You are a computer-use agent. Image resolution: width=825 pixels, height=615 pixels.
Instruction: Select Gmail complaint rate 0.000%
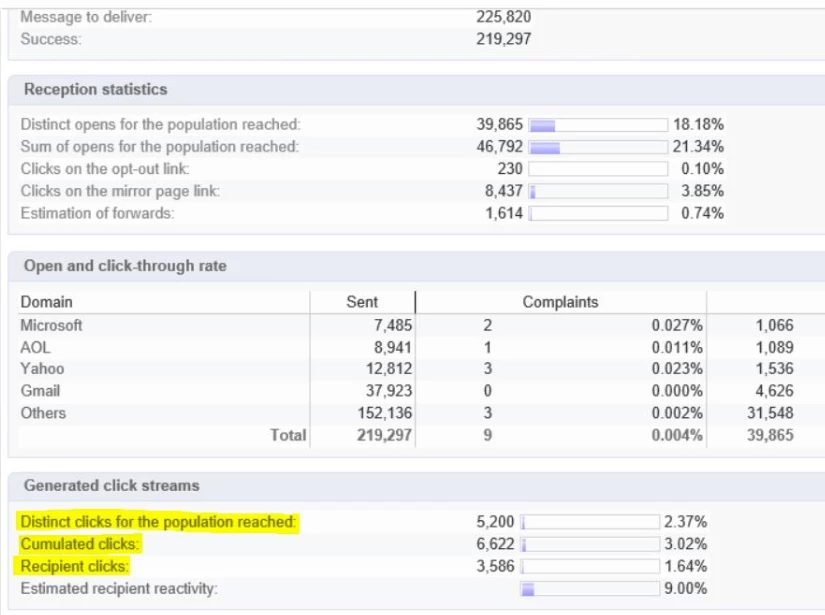tap(677, 390)
